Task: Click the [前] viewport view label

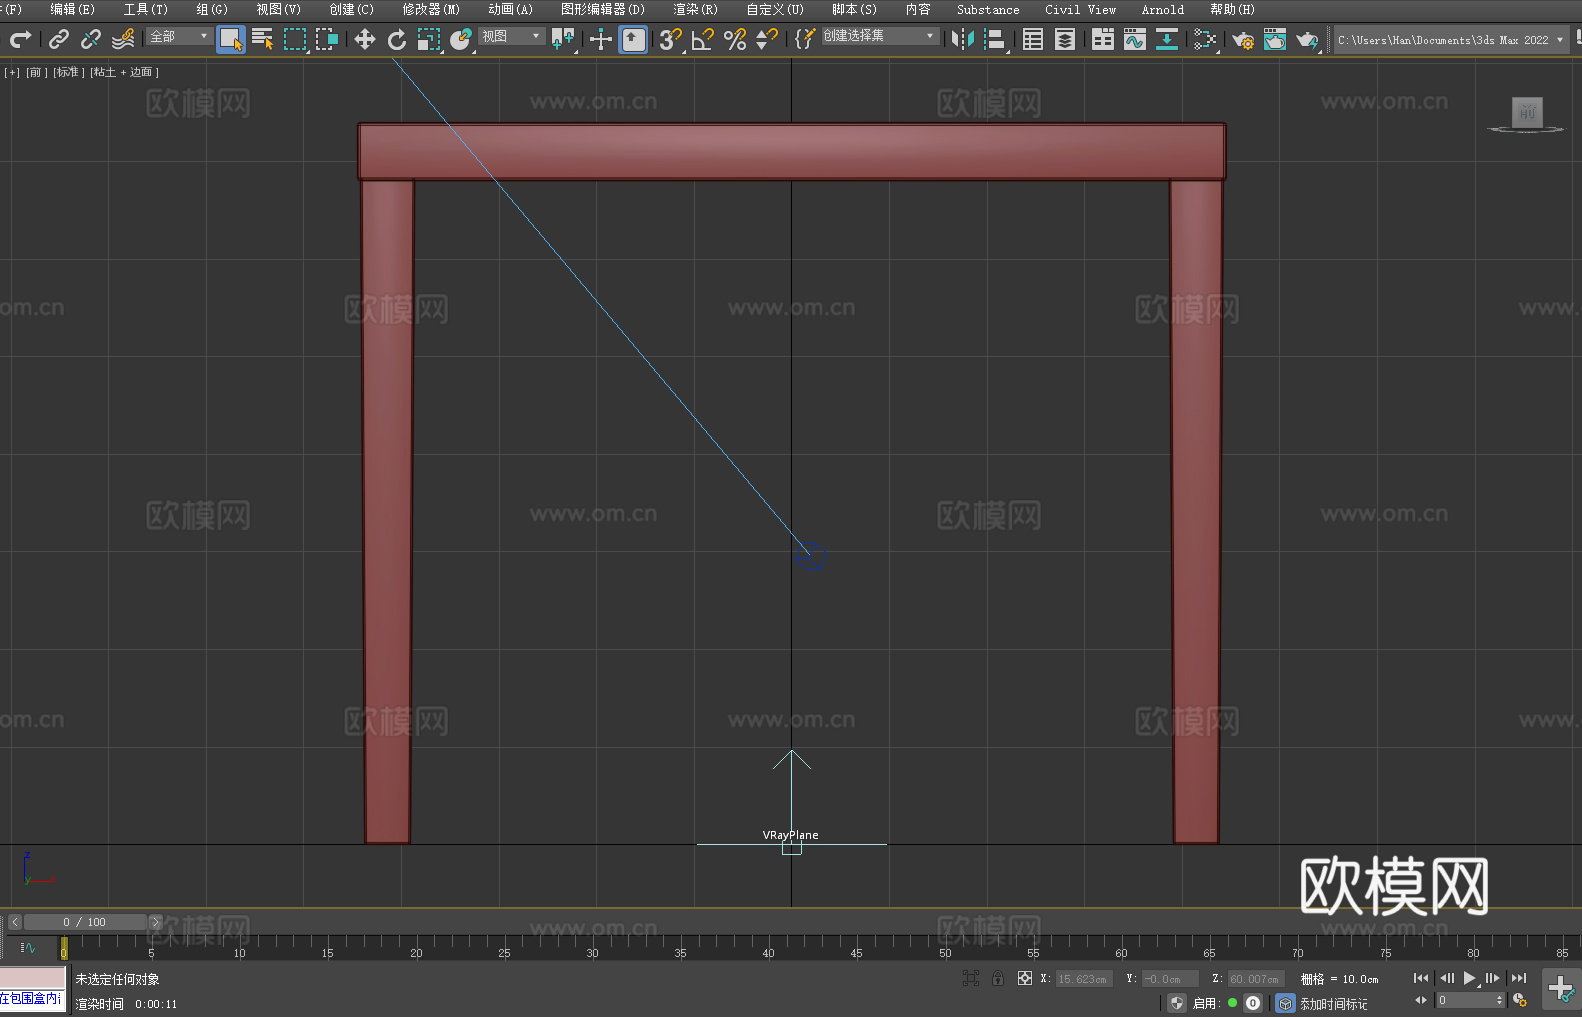Action: 35,72
